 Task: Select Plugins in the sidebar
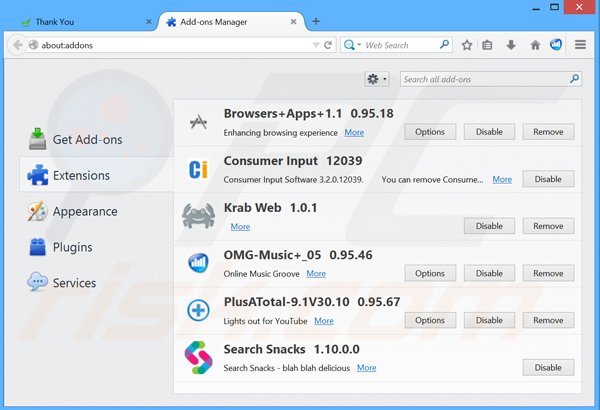click(72, 247)
